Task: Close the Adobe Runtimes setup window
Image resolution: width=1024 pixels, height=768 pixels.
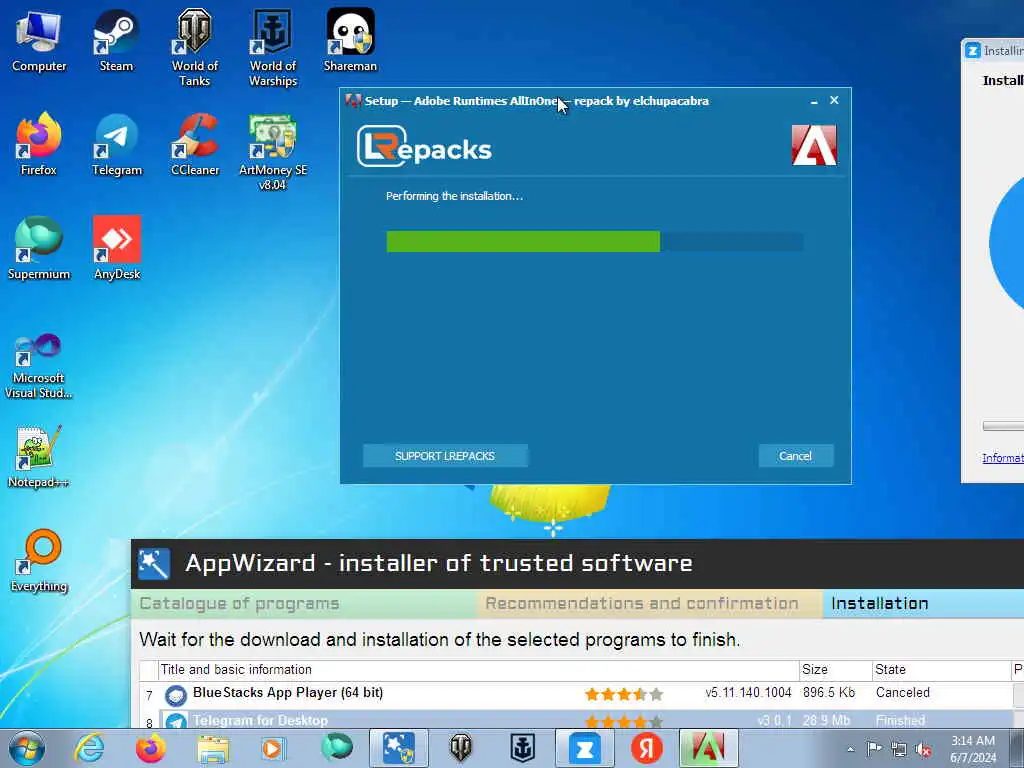Action: pos(834,100)
